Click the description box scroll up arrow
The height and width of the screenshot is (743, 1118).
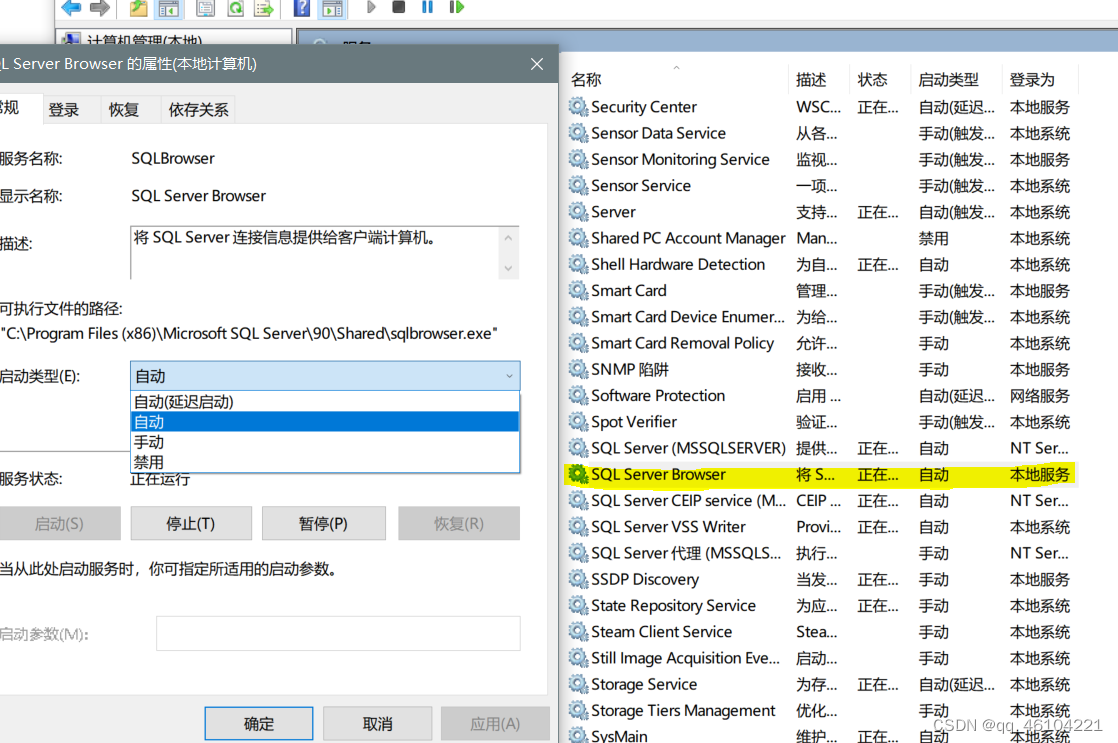[508, 238]
